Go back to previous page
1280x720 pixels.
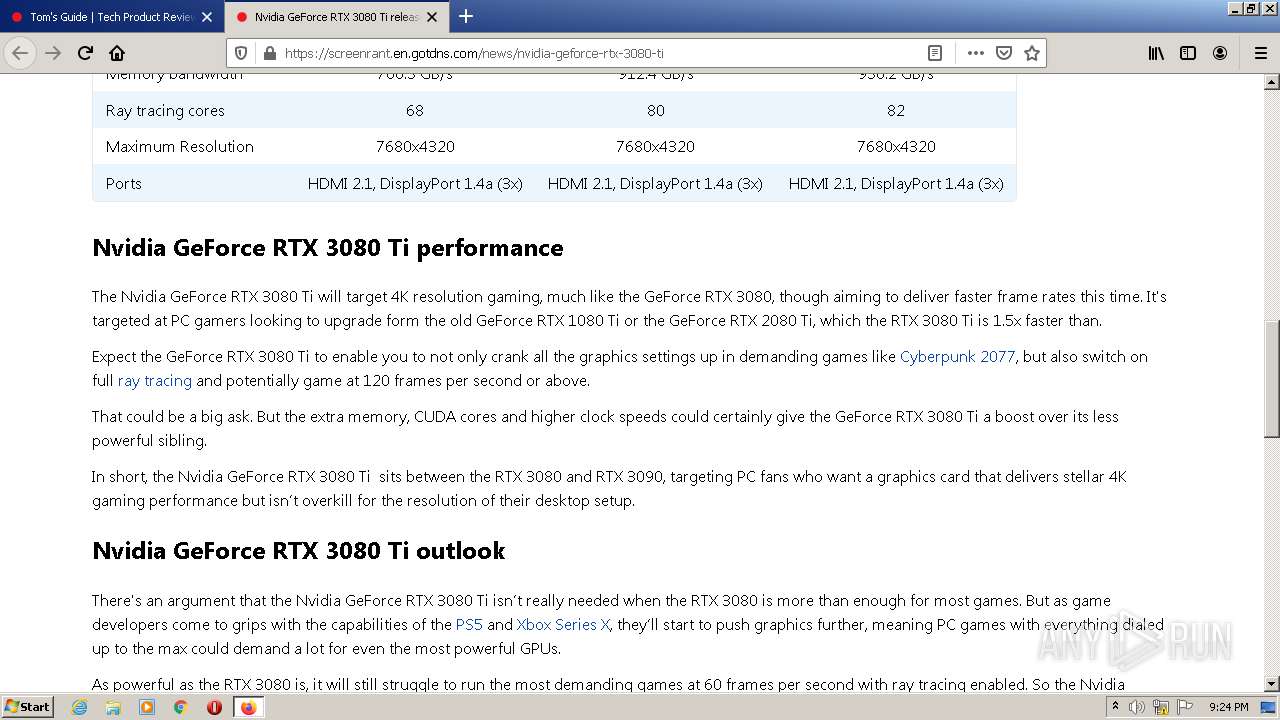[x=20, y=53]
